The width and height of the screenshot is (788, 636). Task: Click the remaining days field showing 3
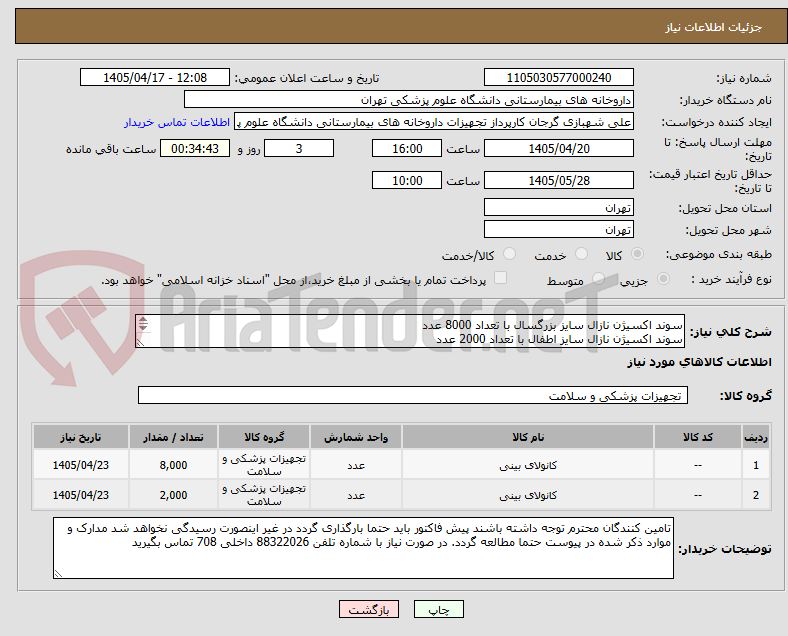299,149
